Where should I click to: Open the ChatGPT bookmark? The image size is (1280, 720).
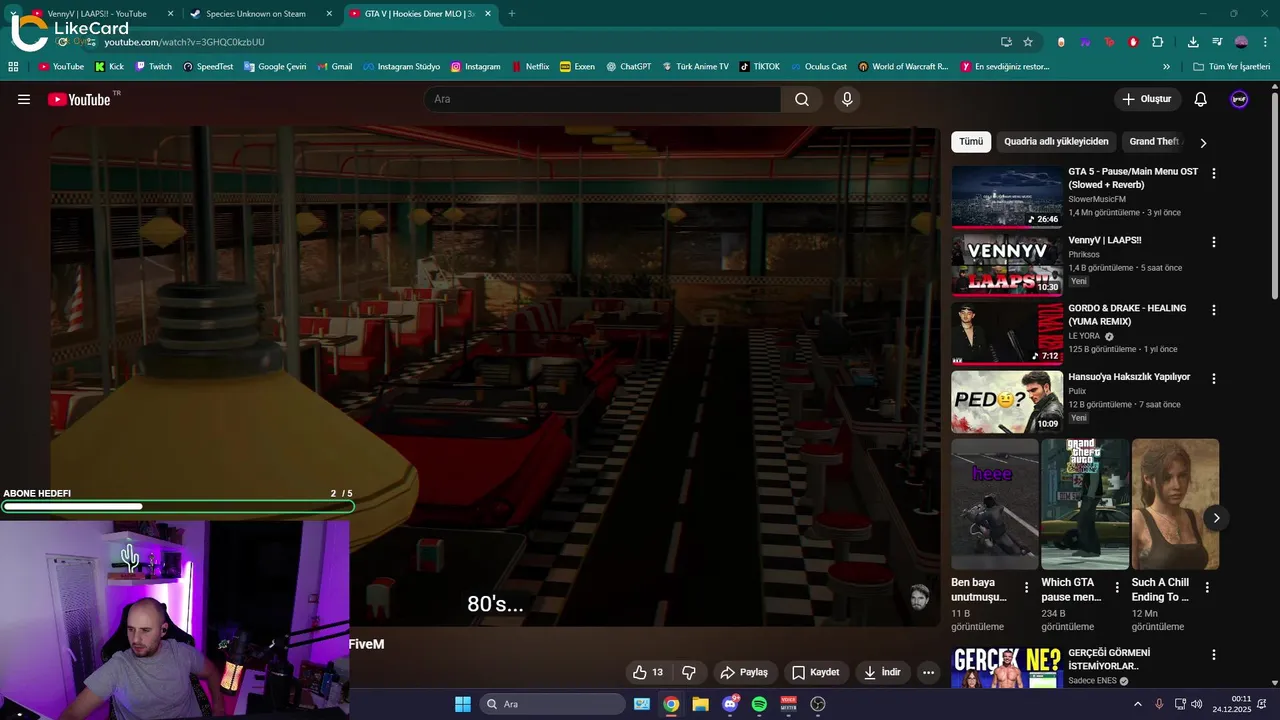(x=628, y=66)
